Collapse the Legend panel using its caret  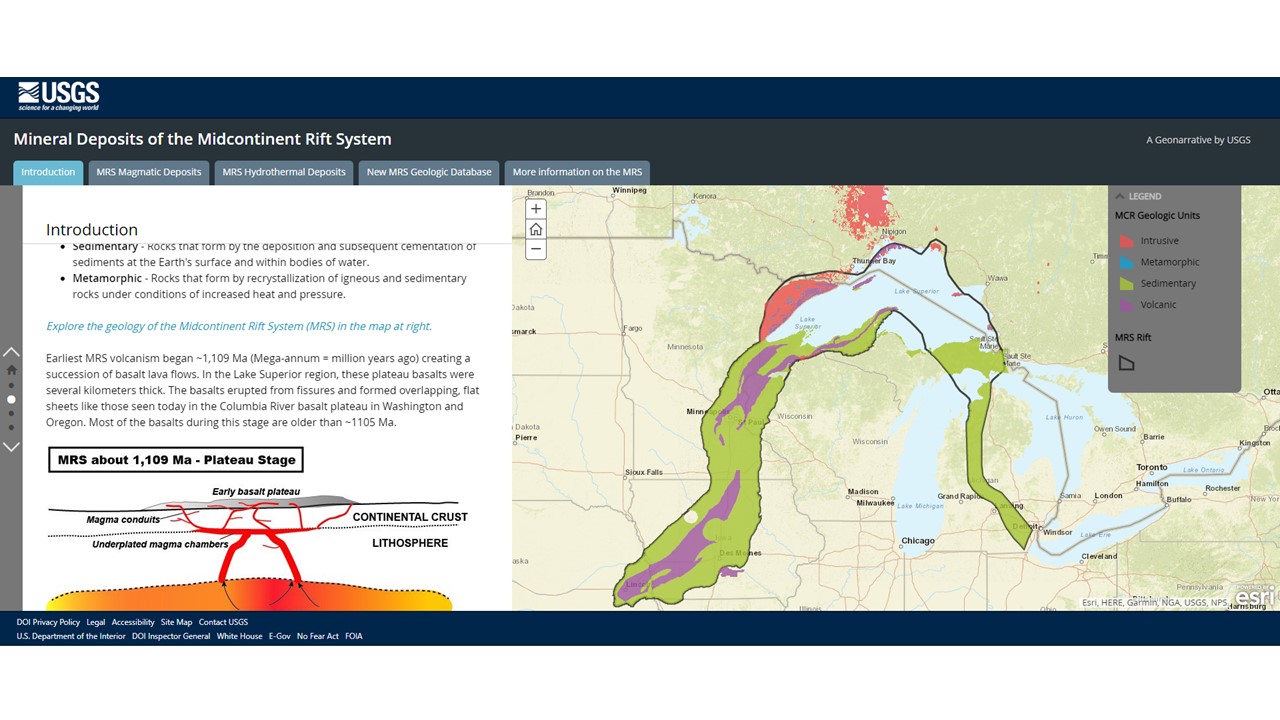(1120, 196)
